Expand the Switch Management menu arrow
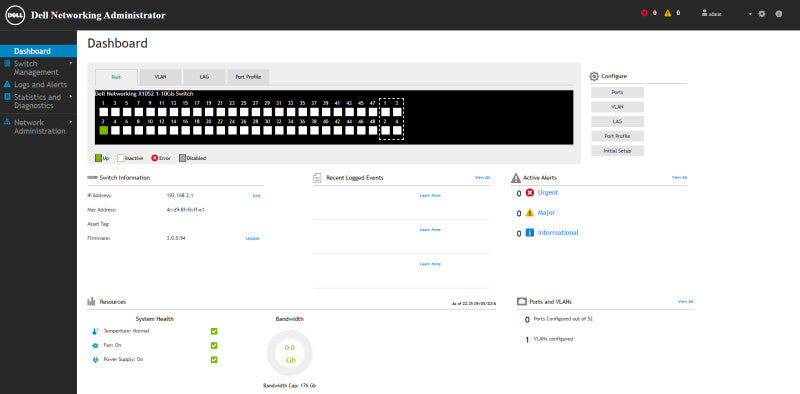Viewport: 800px width, 394px height. (x=71, y=63)
